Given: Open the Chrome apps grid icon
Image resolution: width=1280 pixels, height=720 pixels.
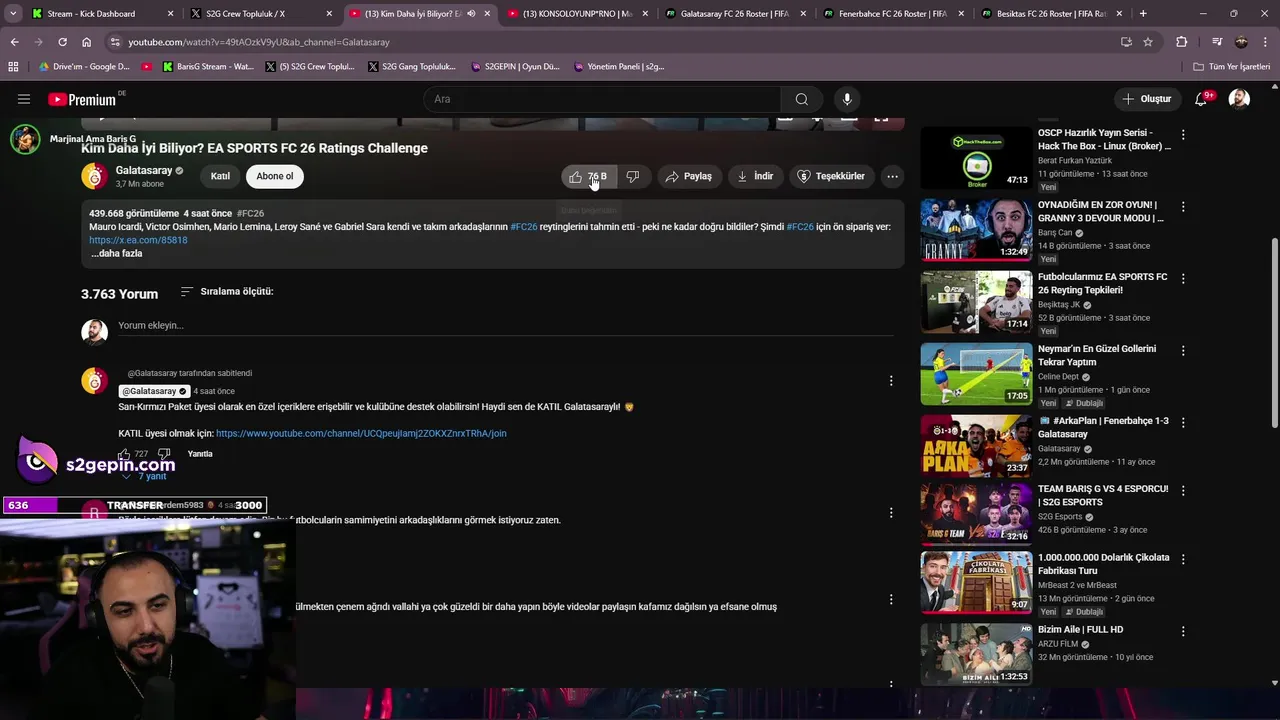Looking at the screenshot, I should coord(13,67).
